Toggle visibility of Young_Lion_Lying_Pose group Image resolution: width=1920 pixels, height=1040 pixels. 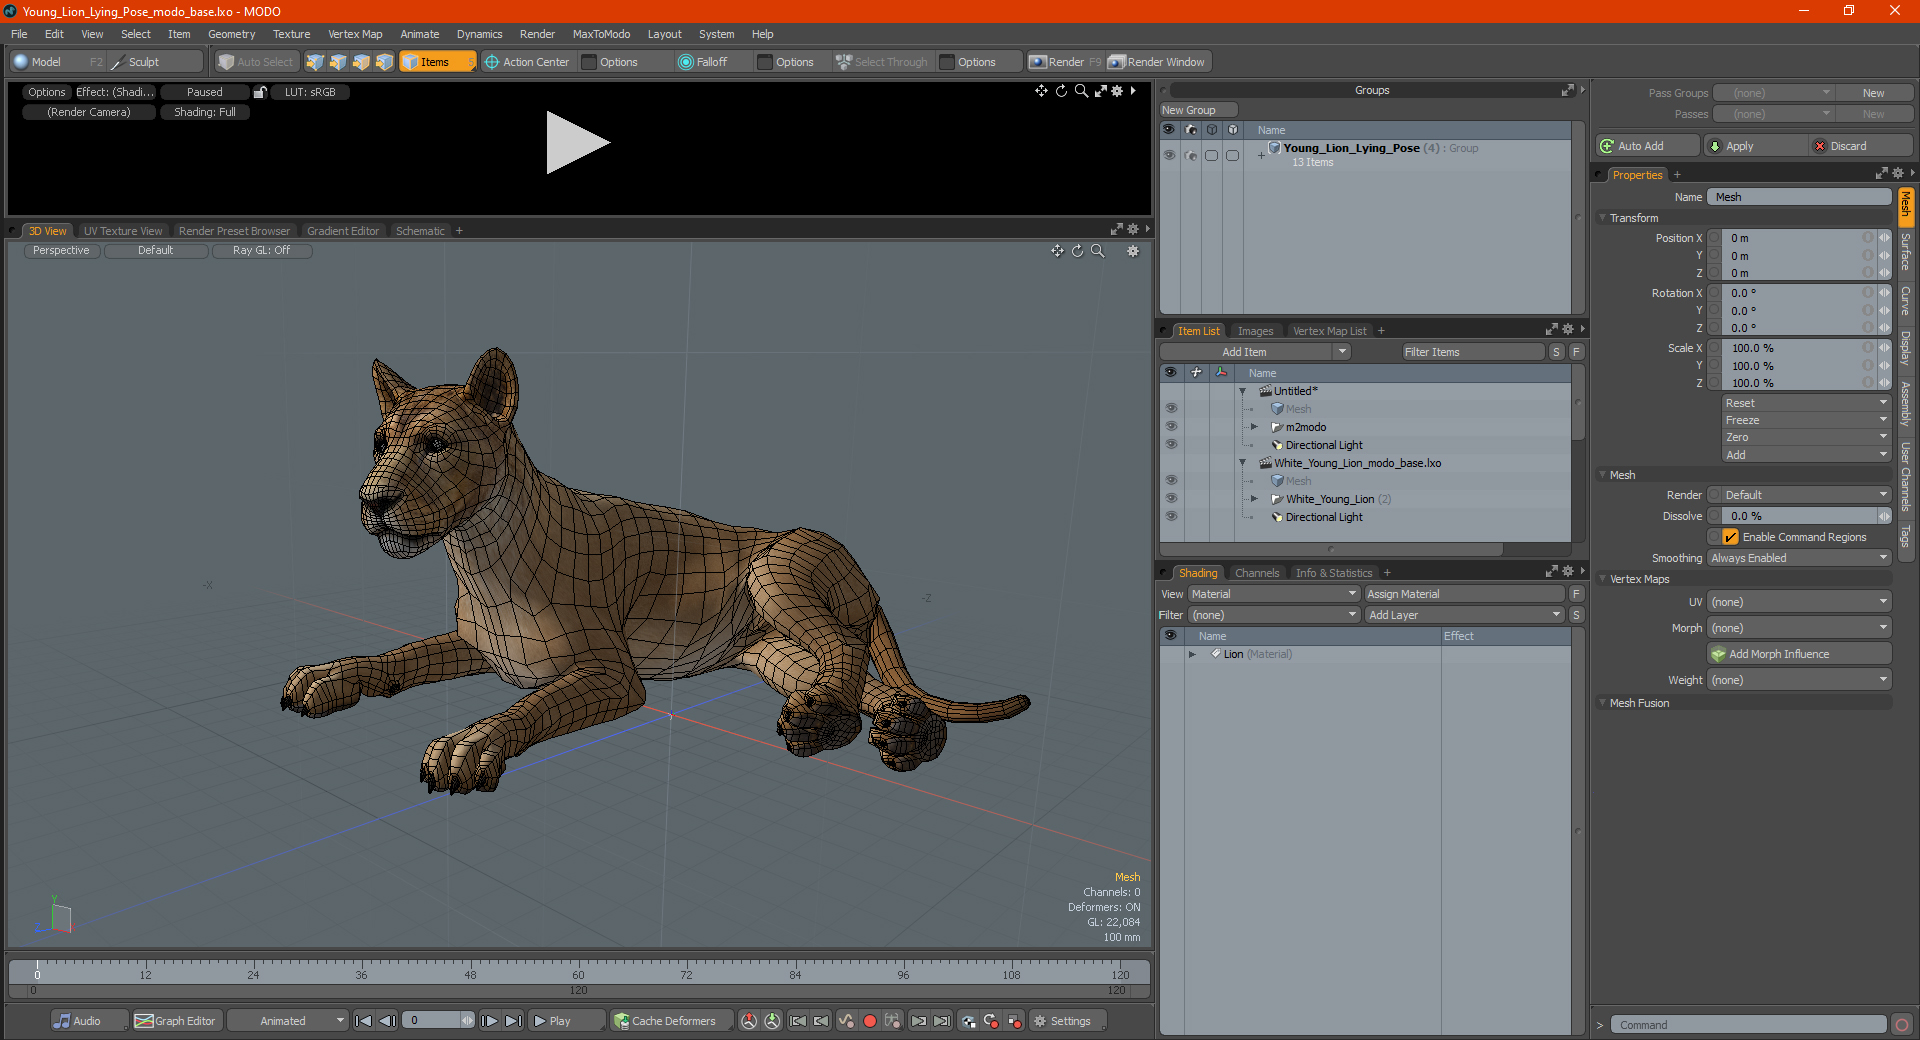click(x=1169, y=155)
